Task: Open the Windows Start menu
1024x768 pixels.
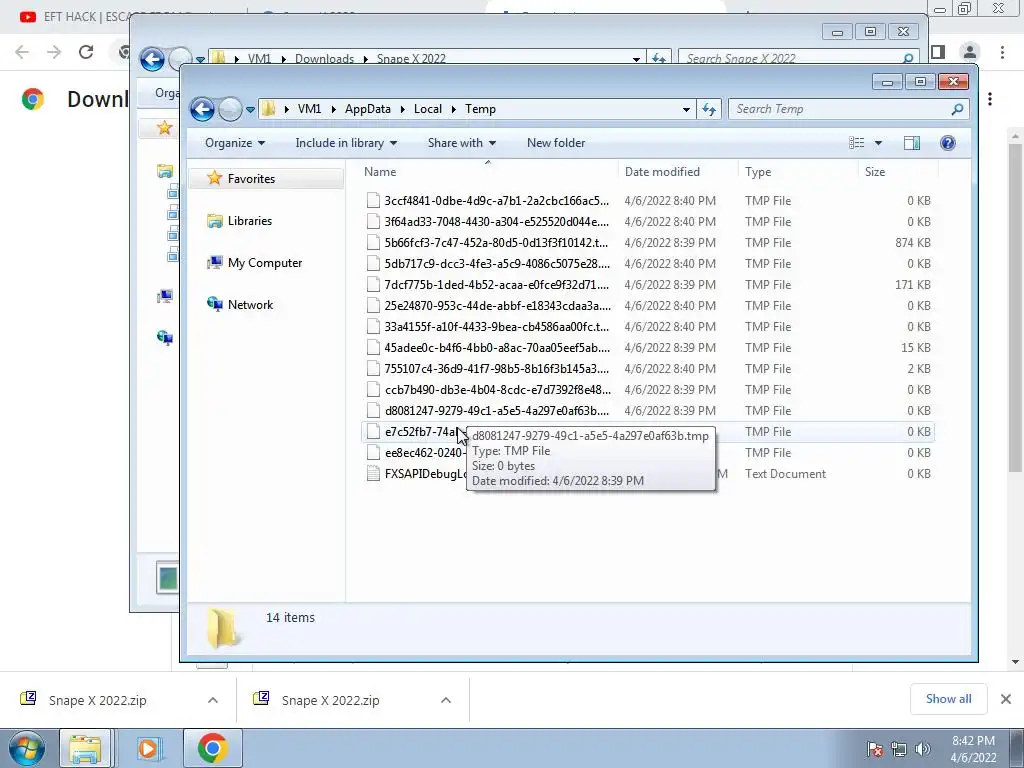Action: pos(27,748)
